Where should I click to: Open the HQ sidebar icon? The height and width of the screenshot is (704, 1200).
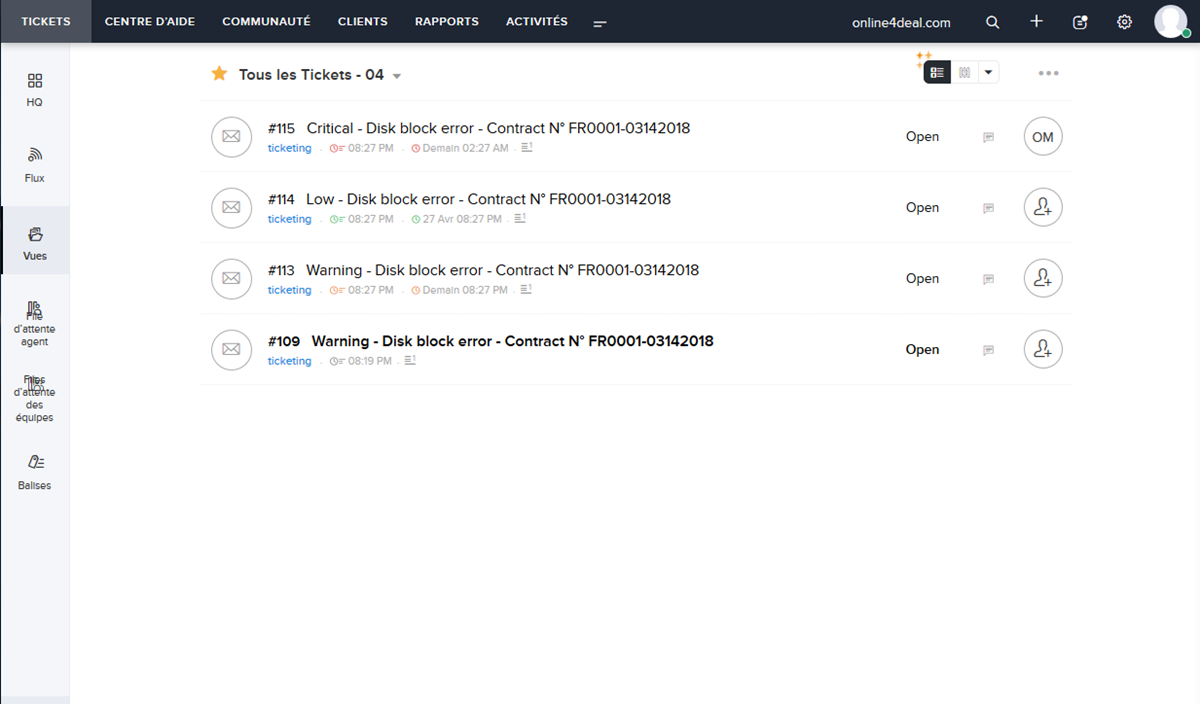tap(34, 82)
